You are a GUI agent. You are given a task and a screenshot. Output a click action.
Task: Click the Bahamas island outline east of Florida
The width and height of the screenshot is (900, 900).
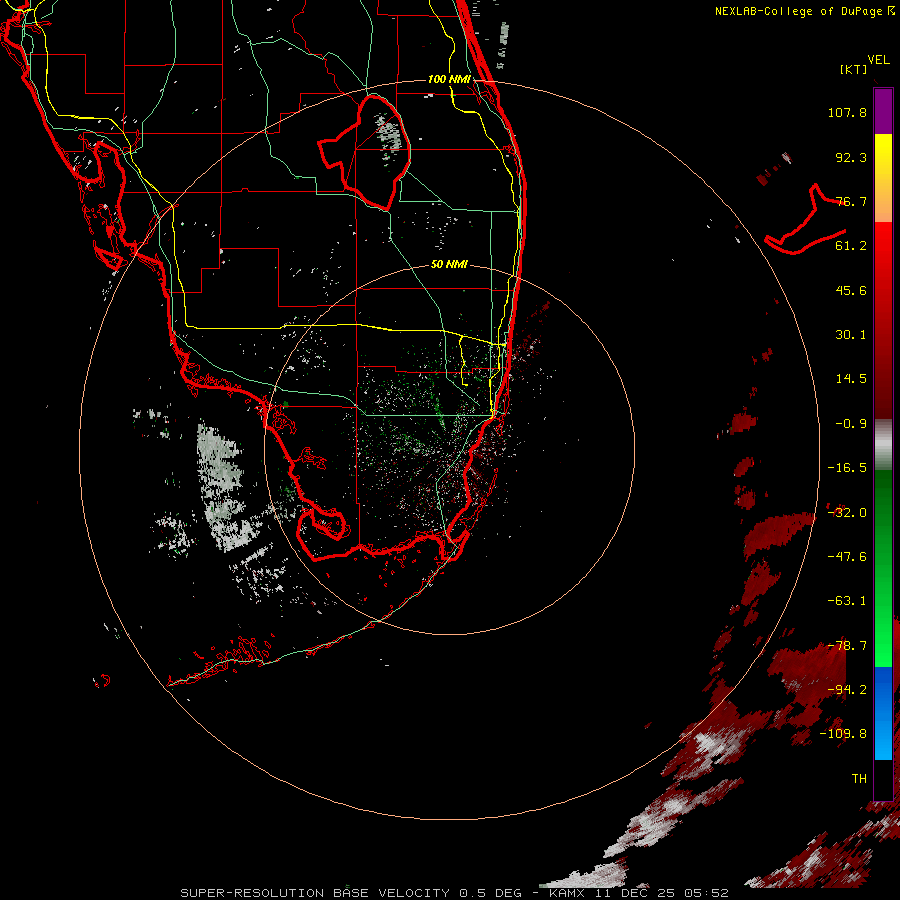pos(806,221)
